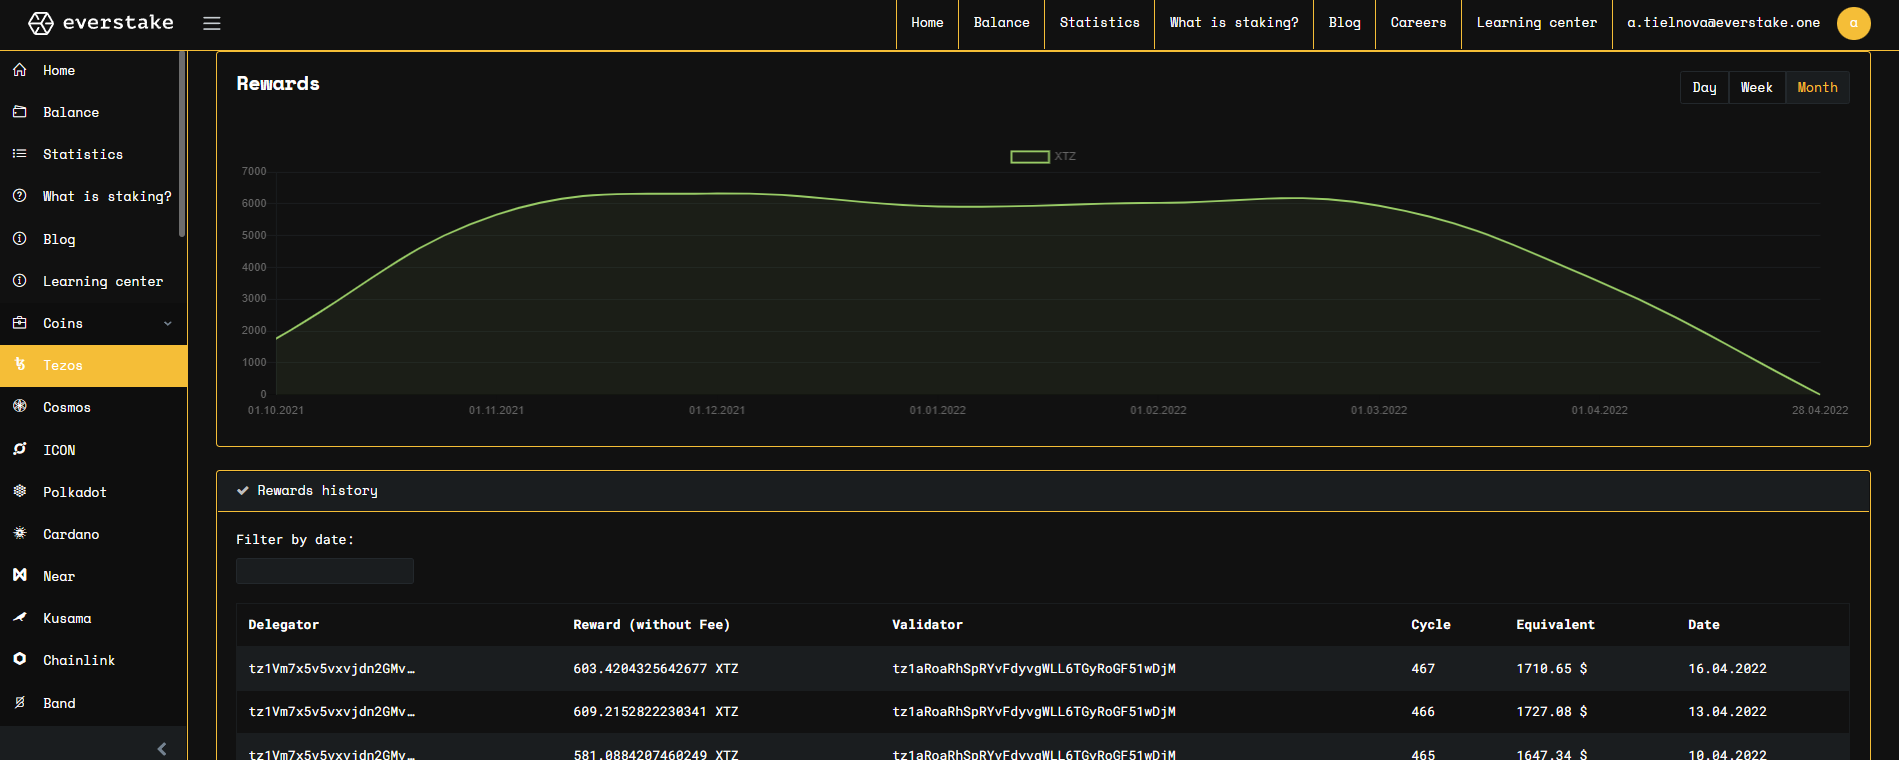This screenshot has width=1899, height=760.
Task: Open Statistics in top navigation bar
Action: point(1100,23)
